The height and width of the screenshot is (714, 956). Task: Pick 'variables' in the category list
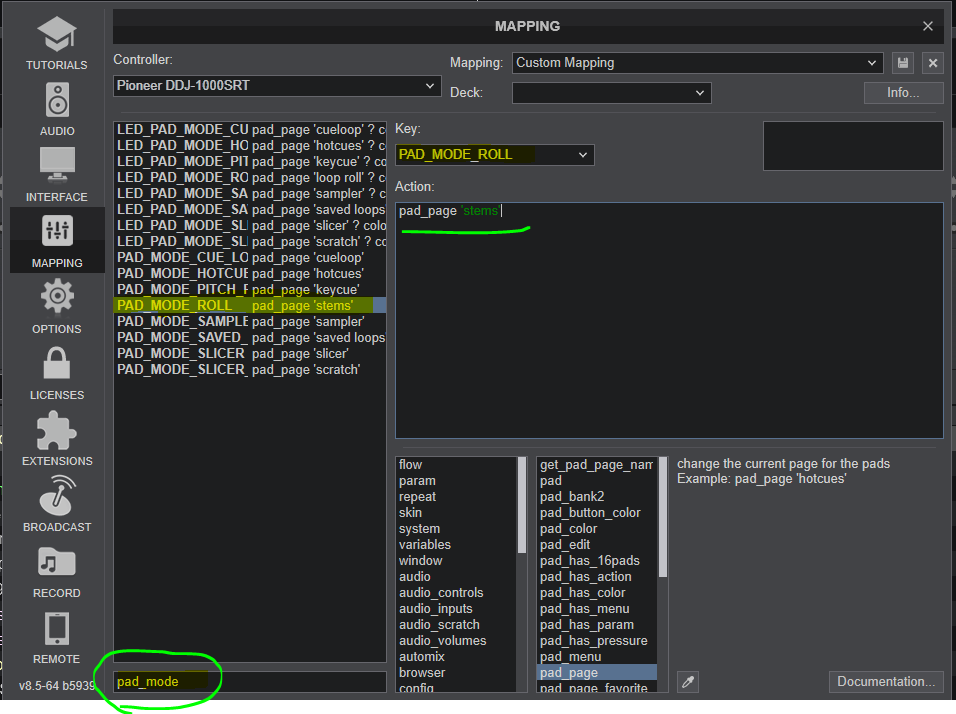[456, 545]
